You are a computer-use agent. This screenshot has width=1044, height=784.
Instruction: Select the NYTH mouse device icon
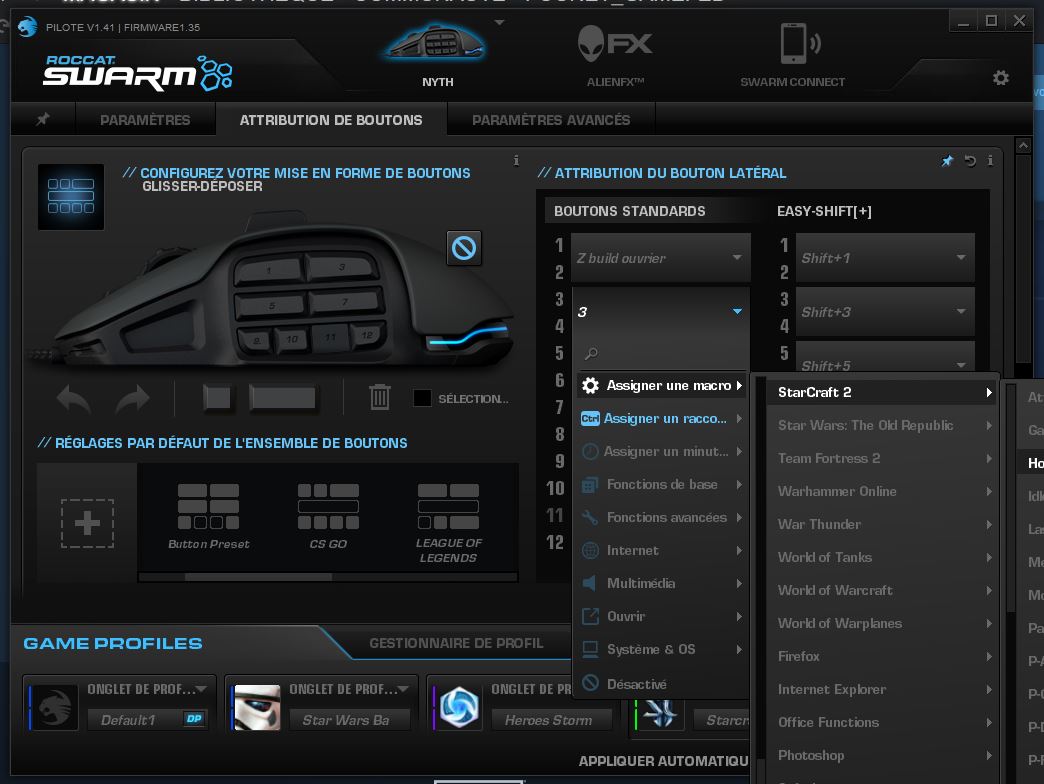click(437, 44)
